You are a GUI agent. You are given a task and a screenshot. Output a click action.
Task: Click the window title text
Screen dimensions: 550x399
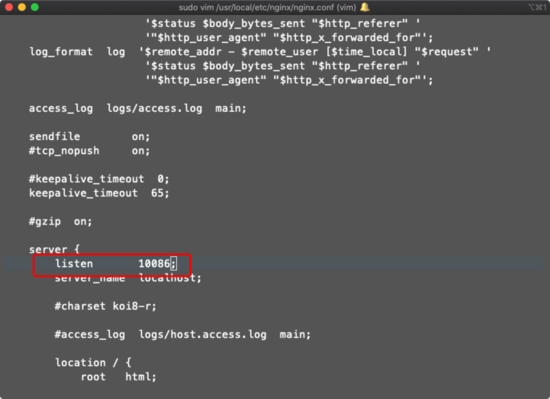[267, 7]
